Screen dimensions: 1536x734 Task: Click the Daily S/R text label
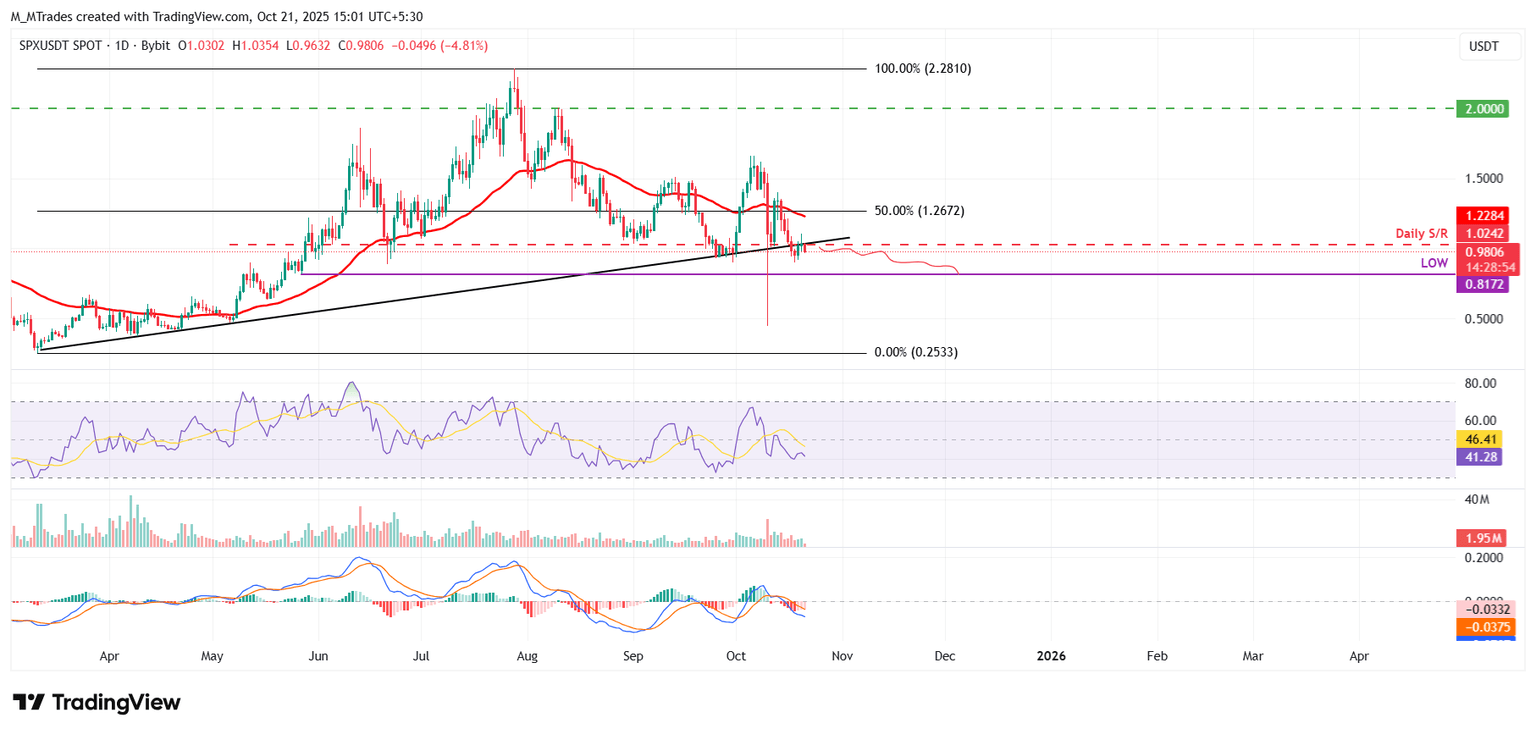(x=1423, y=233)
